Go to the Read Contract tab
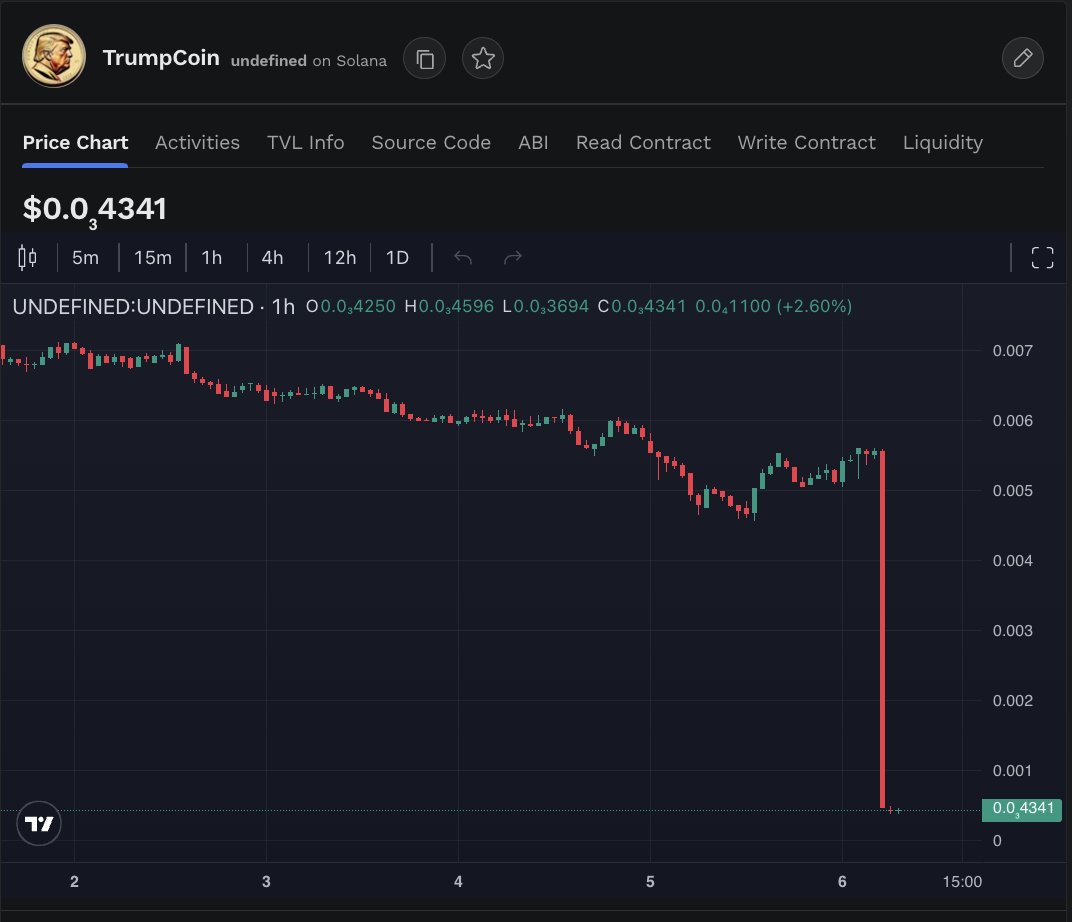Image resolution: width=1072 pixels, height=922 pixels. coord(643,142)
